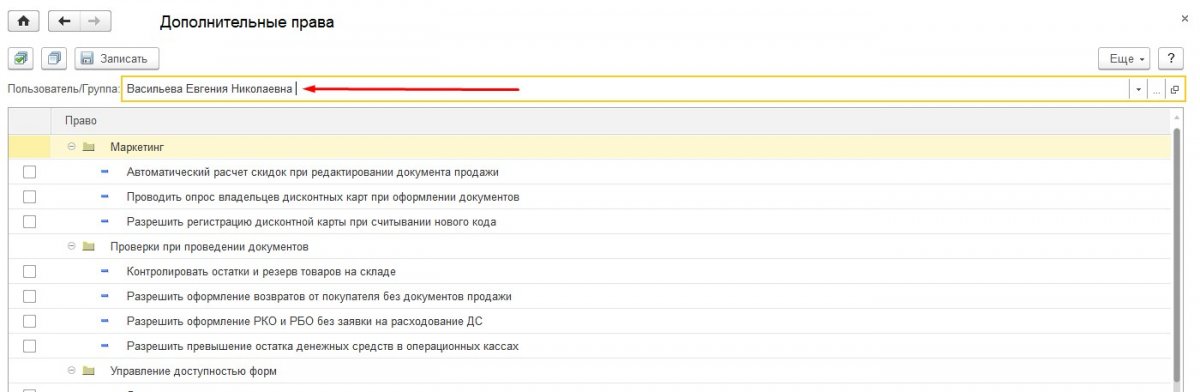Screen dimensions: 1200x392
Task: Select Управление доступностью форм folder row
Action: pos(589,371)
